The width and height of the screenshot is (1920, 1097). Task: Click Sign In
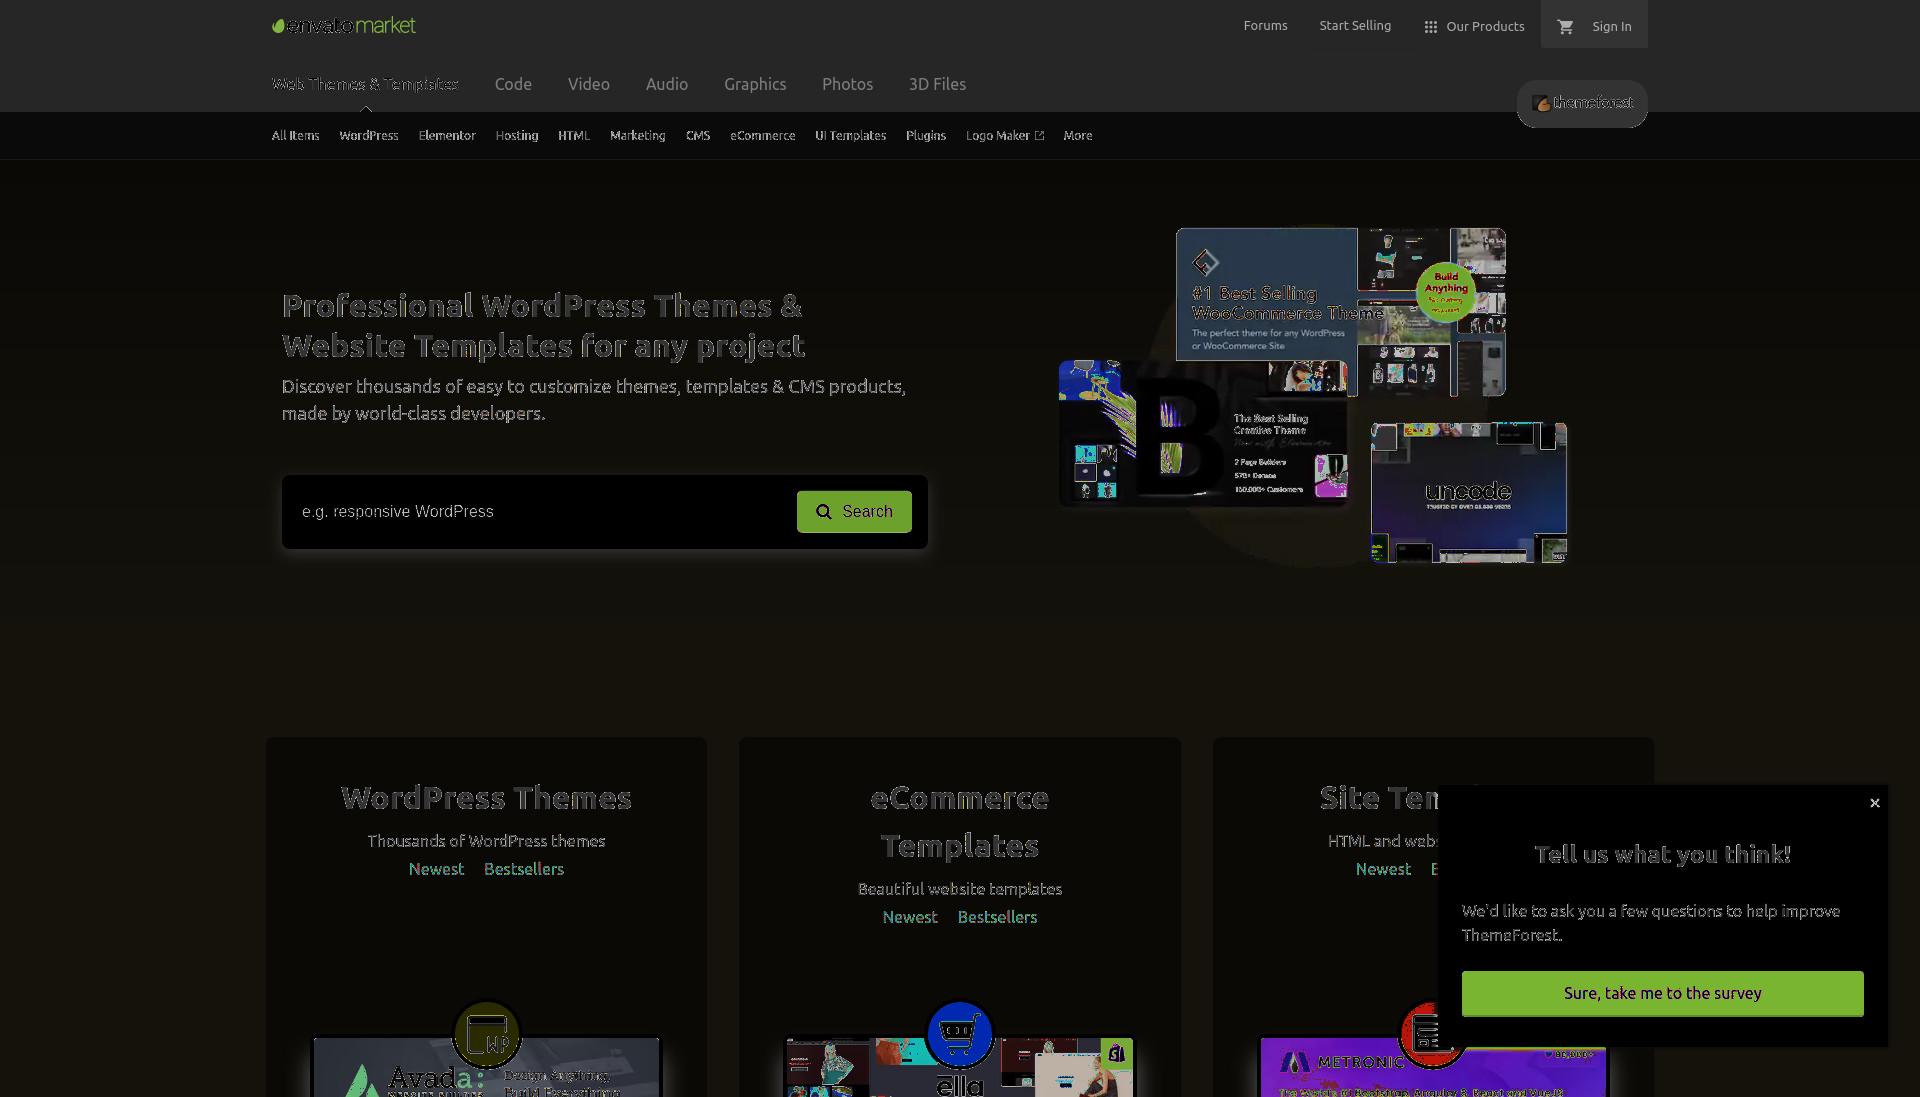click(x=1611, y=27)
